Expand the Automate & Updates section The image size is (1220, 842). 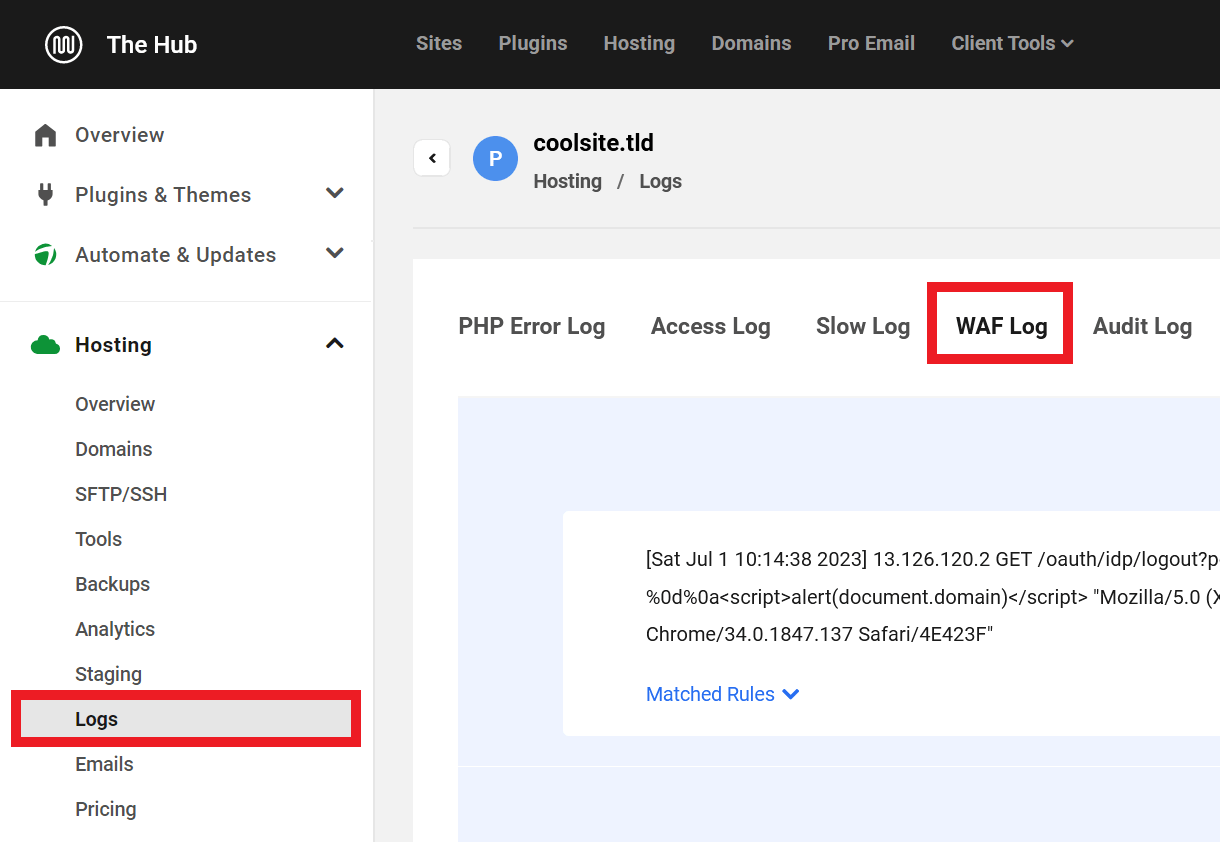click(x=335, y=253)
